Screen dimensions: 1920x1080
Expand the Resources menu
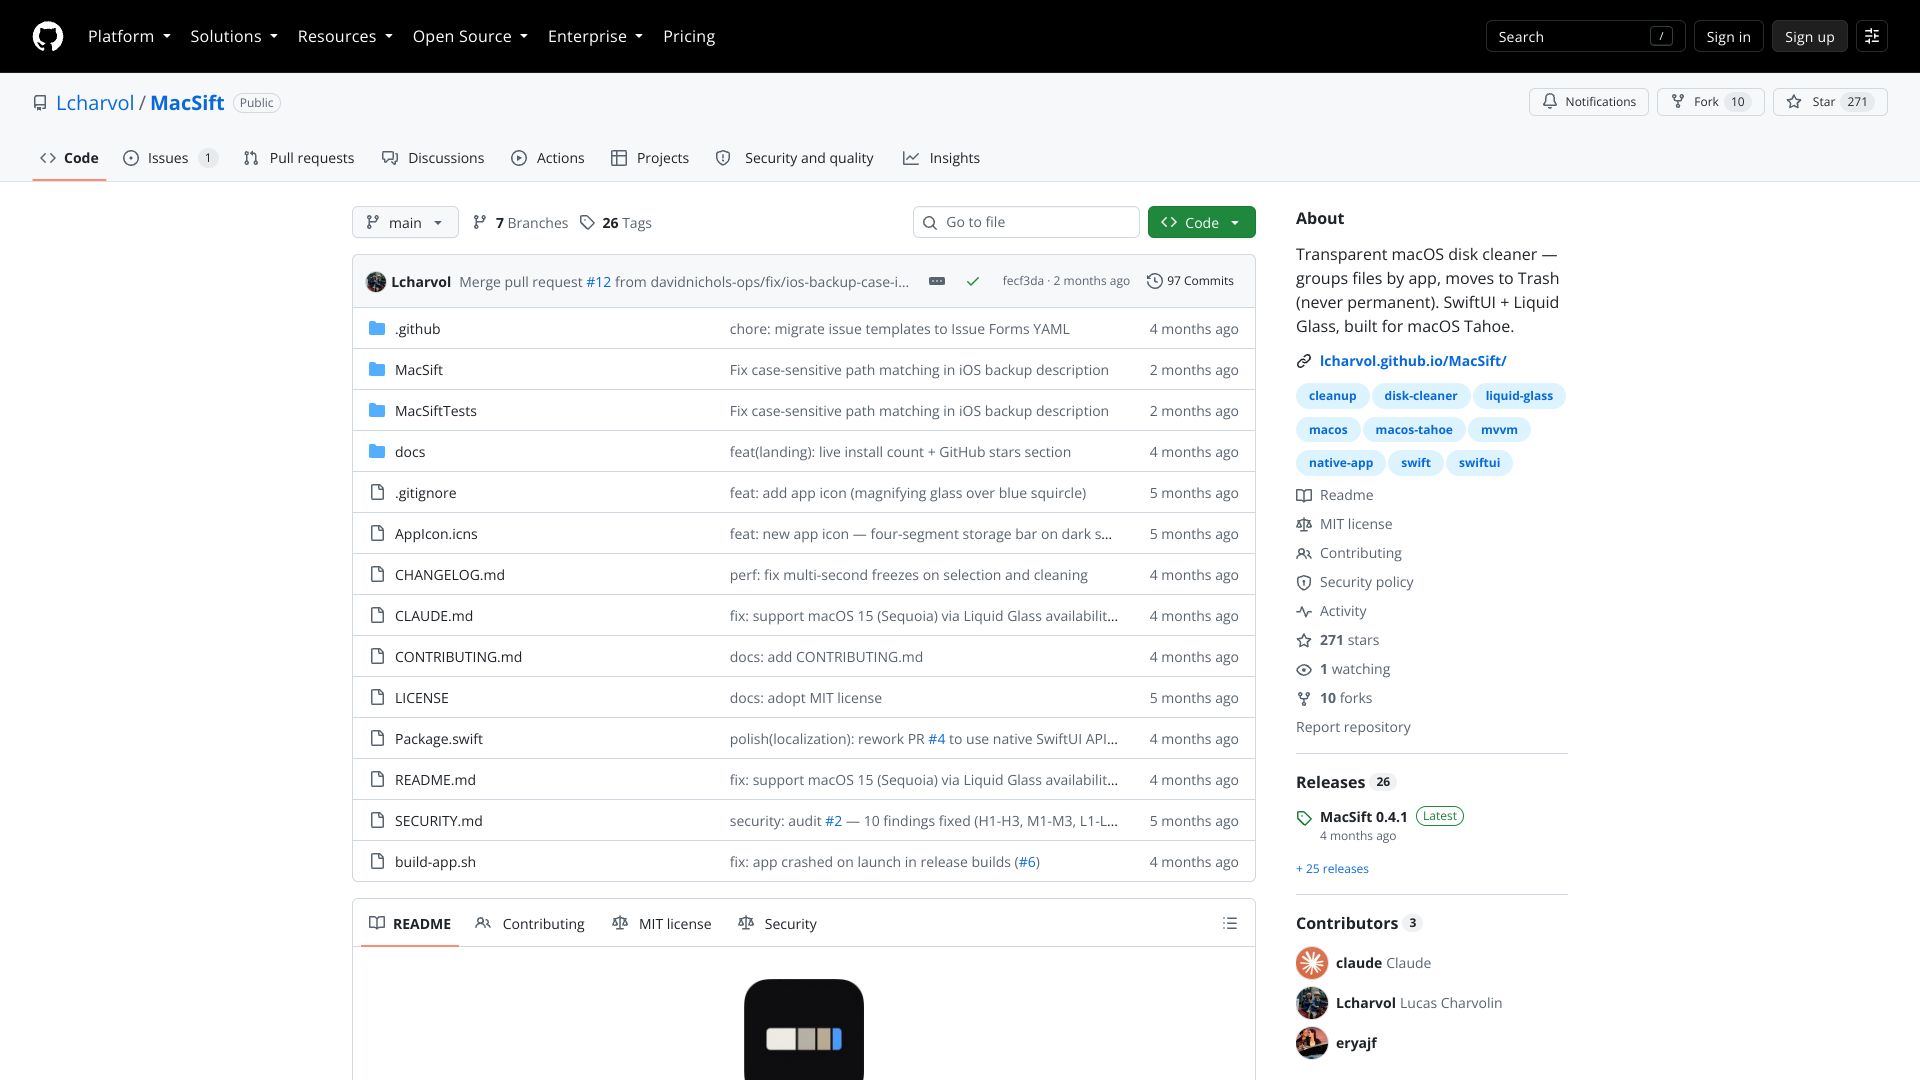pos(345,36)
